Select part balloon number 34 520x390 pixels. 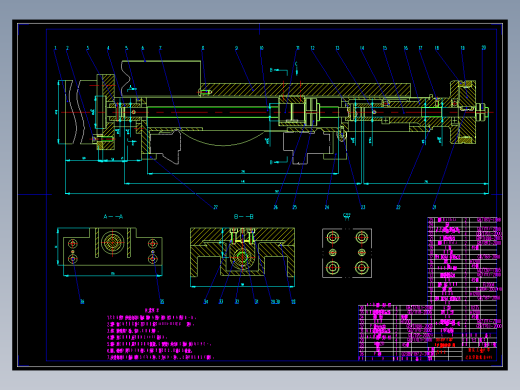206,302
